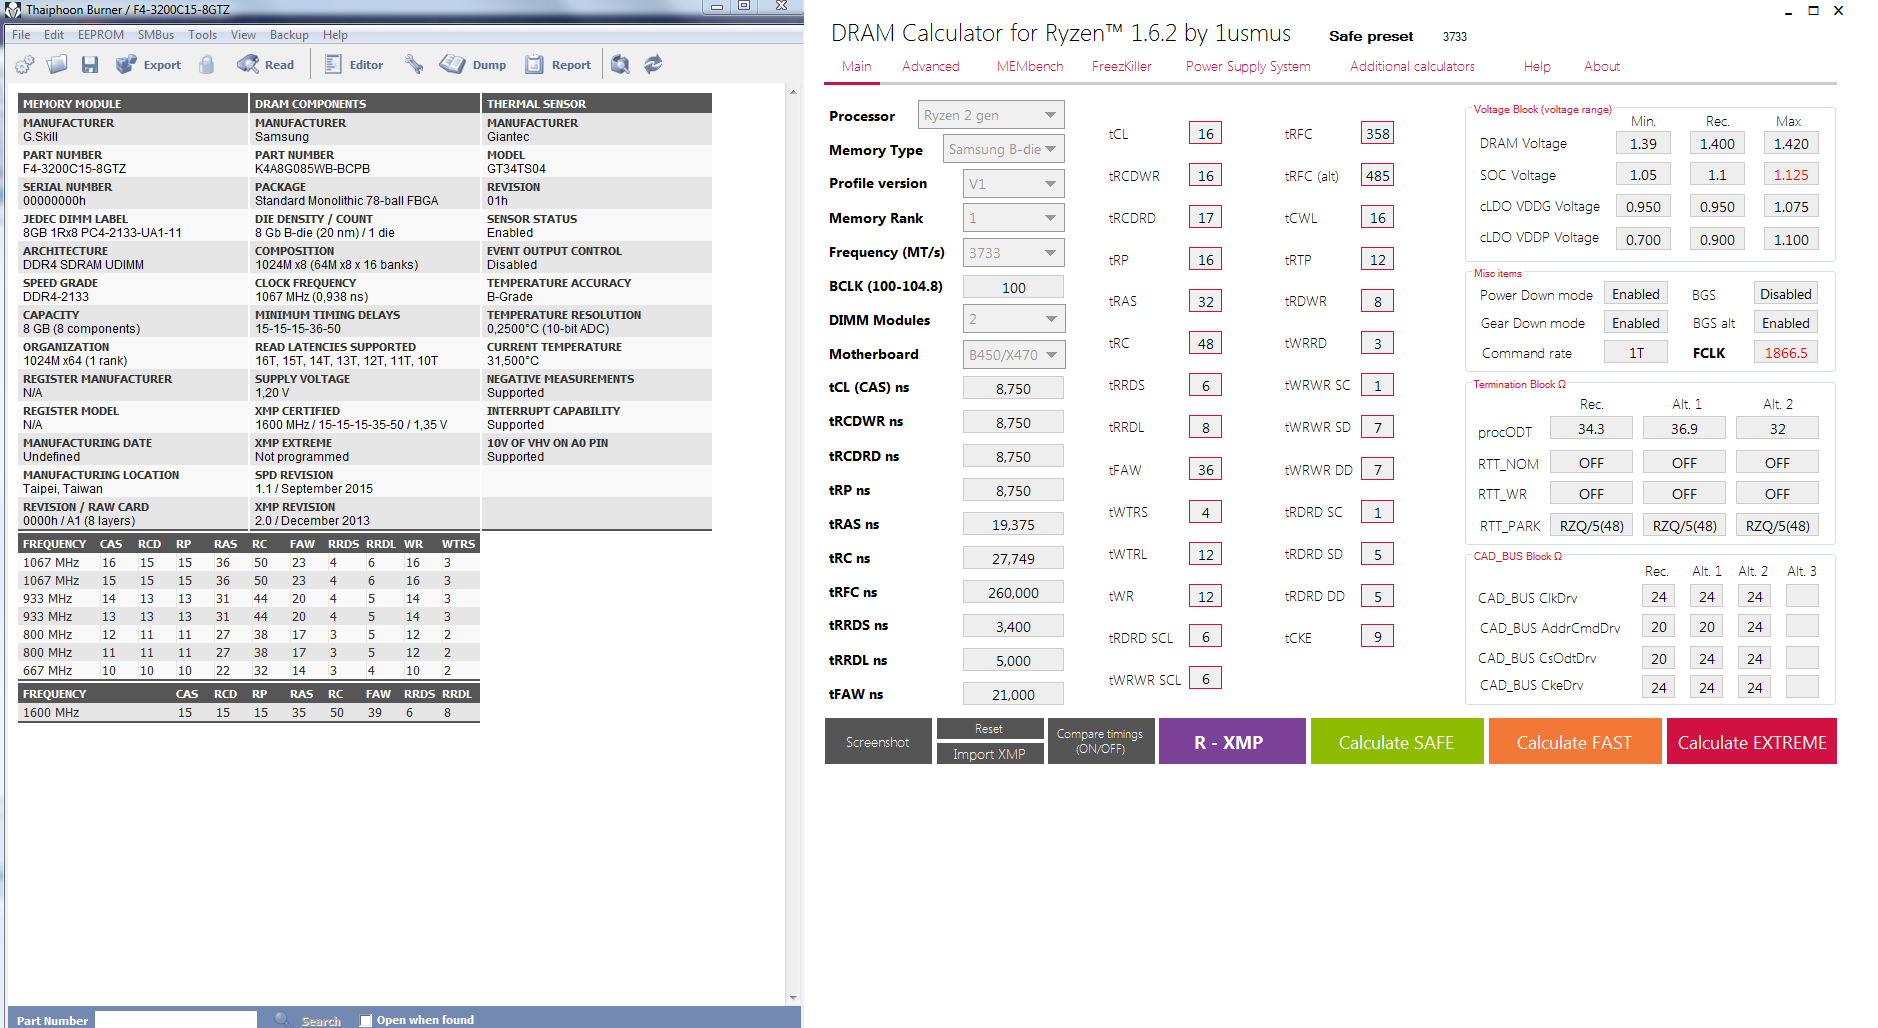Click the Read SPD toolbar button

click(x=266, y=65)
